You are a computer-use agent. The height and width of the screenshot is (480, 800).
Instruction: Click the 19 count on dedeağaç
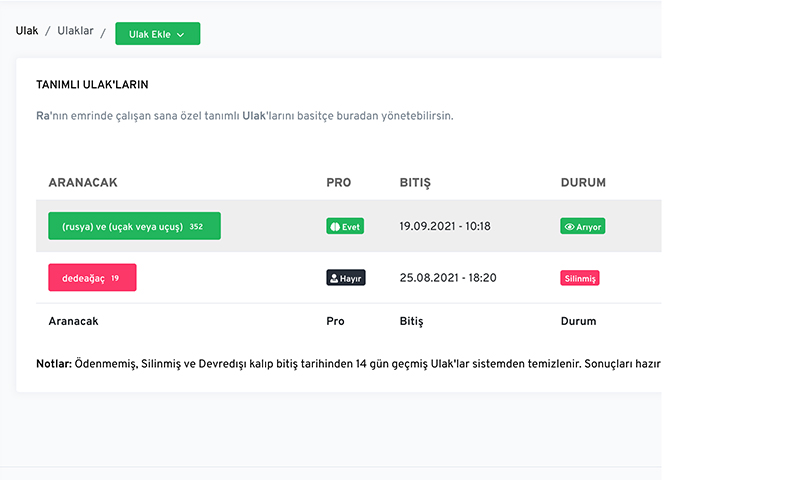coord(115,278)
